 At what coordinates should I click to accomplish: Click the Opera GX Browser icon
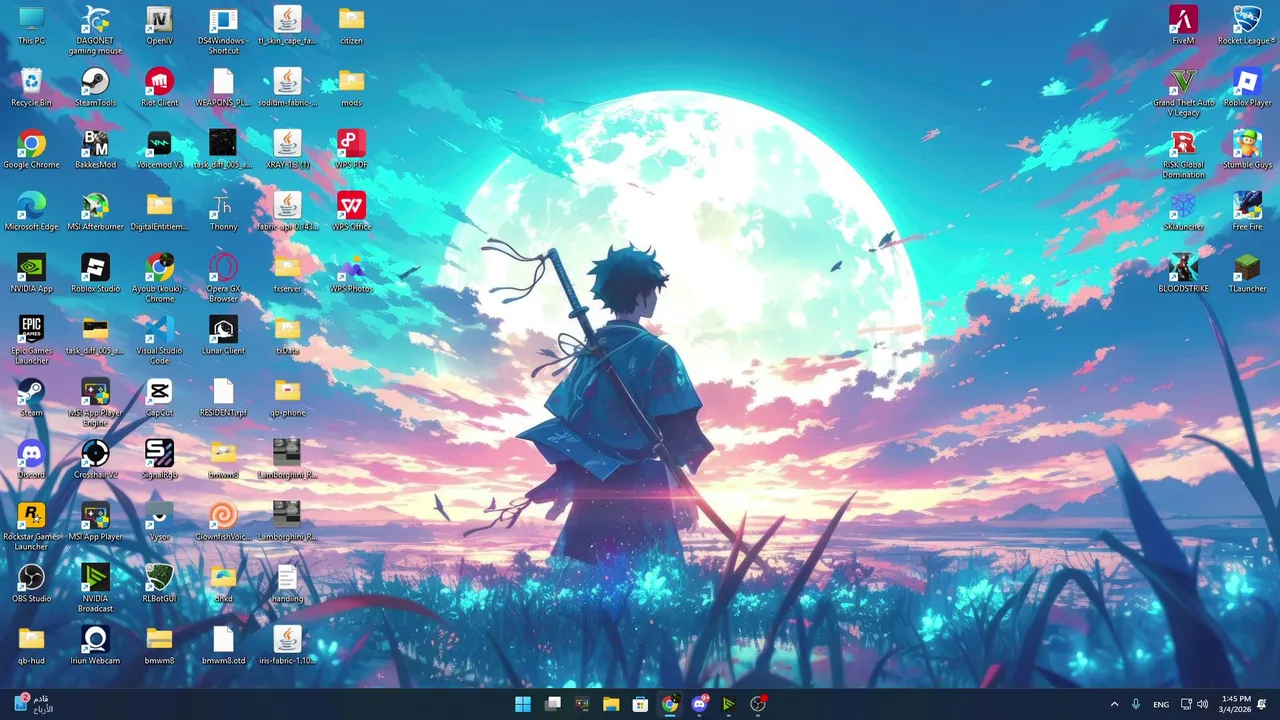pyautogui.click(x=223, y=278)
